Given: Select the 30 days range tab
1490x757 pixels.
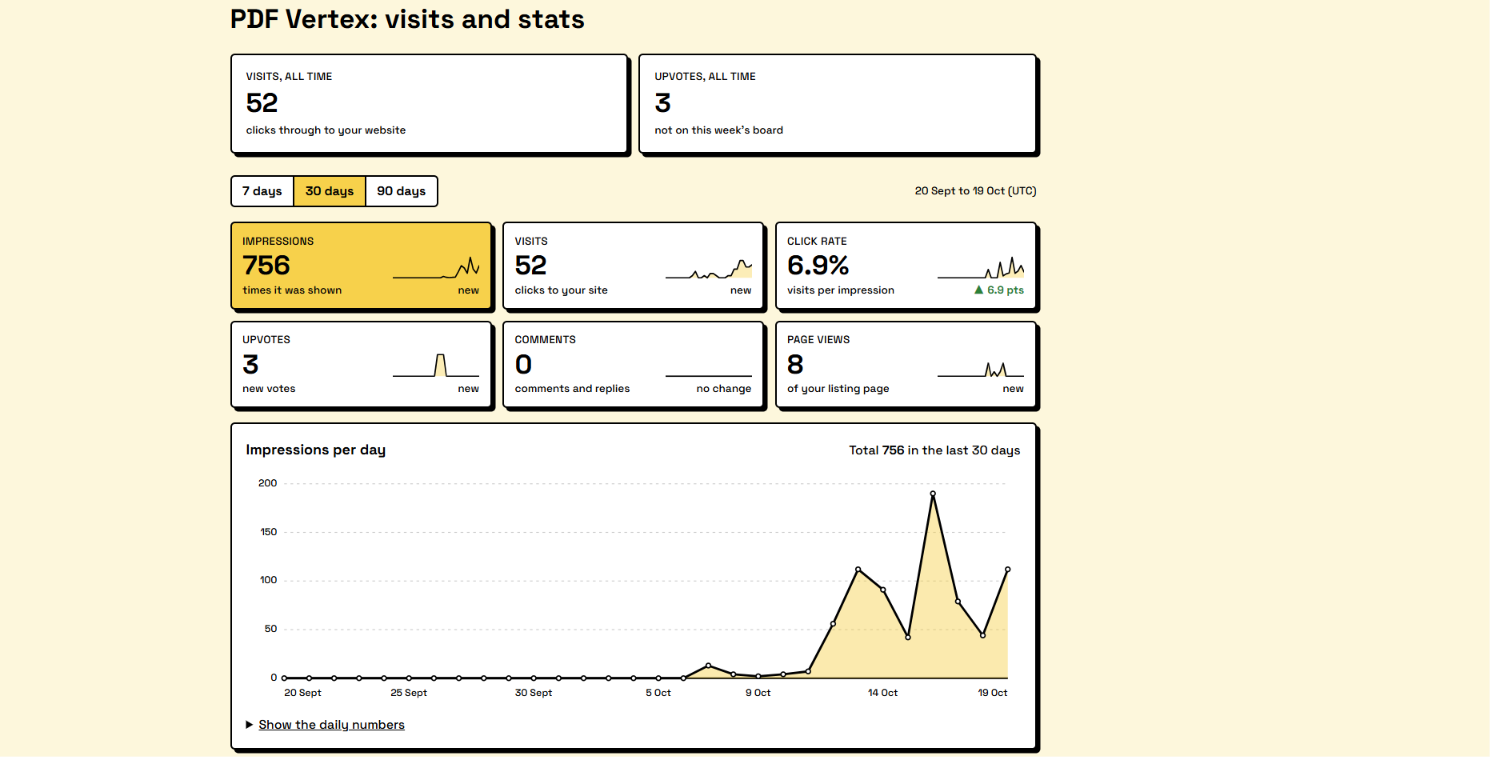Looking at the screenshot, I should [x=330, y=191].
